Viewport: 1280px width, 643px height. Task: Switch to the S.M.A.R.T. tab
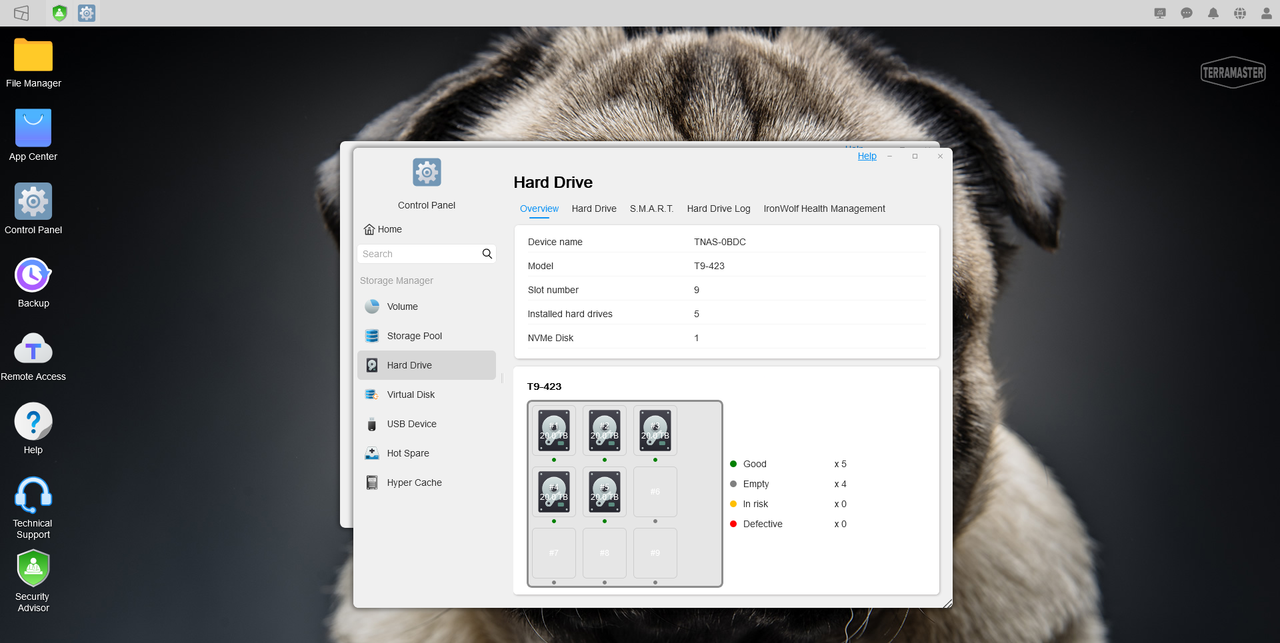[651, 209]
